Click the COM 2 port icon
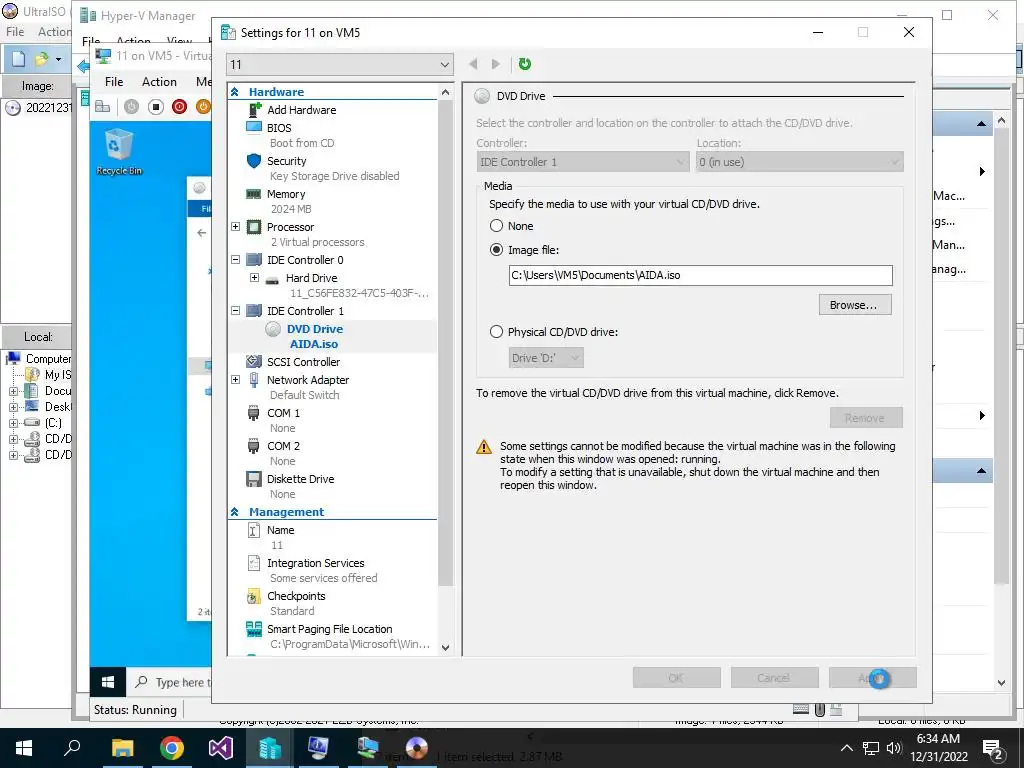This screenshot has width=1024, height=768. tap(253, 446)
